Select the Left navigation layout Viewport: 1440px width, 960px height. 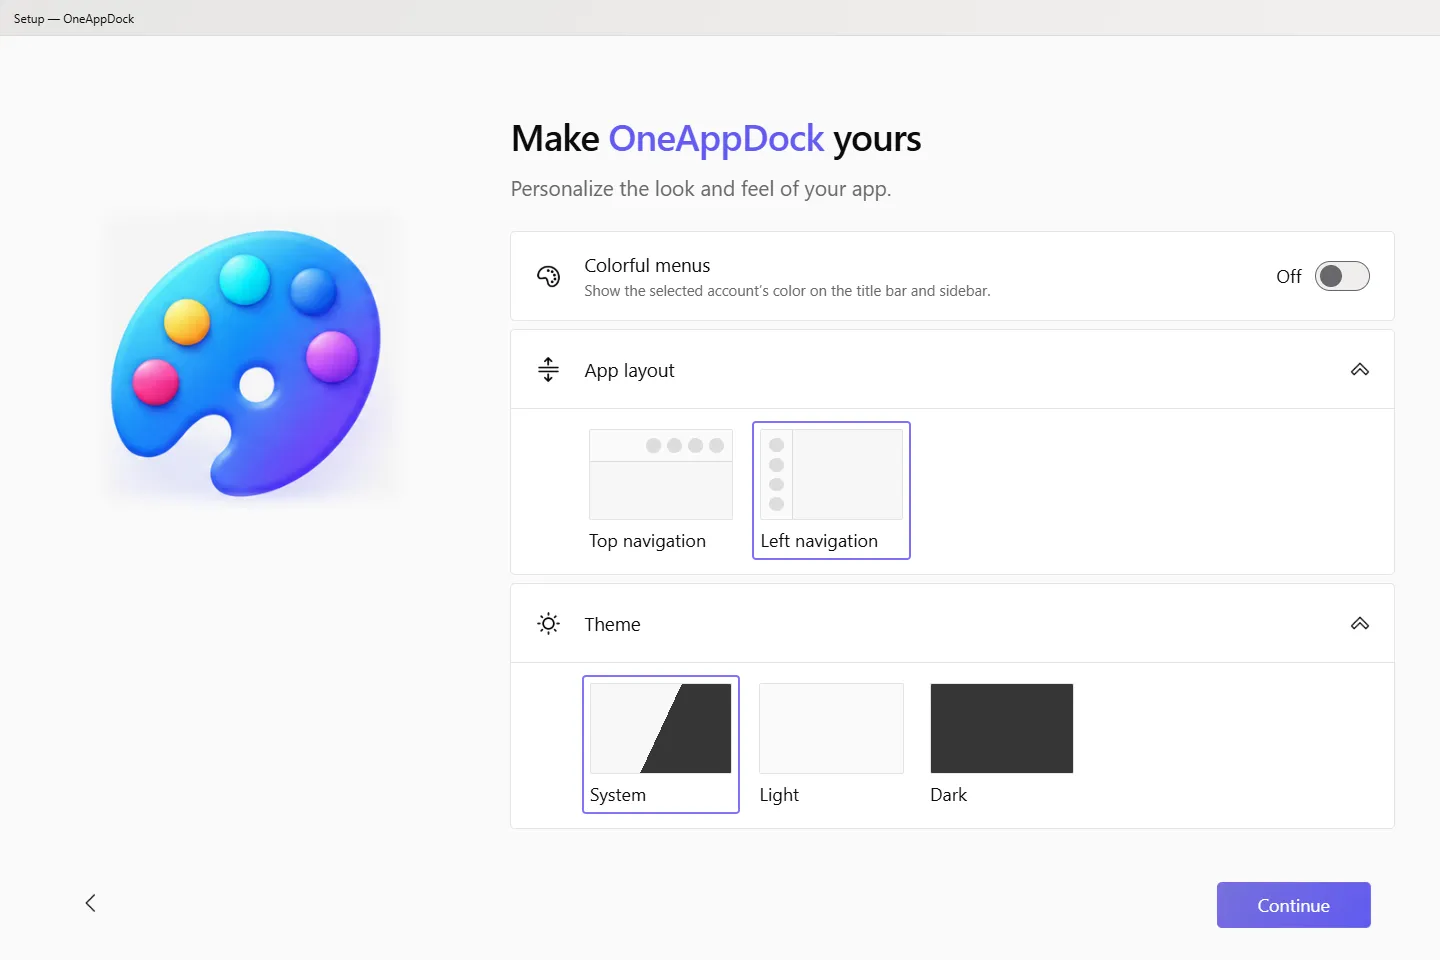tap(831, 490)
